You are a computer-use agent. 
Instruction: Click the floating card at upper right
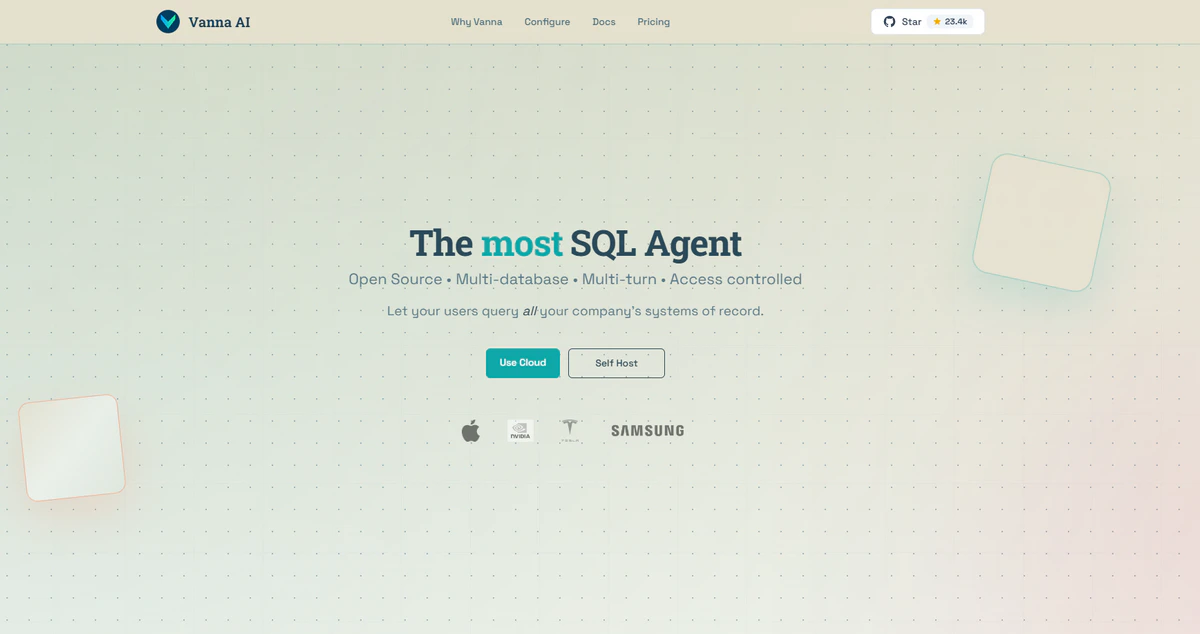click(x=1041, y=223)
